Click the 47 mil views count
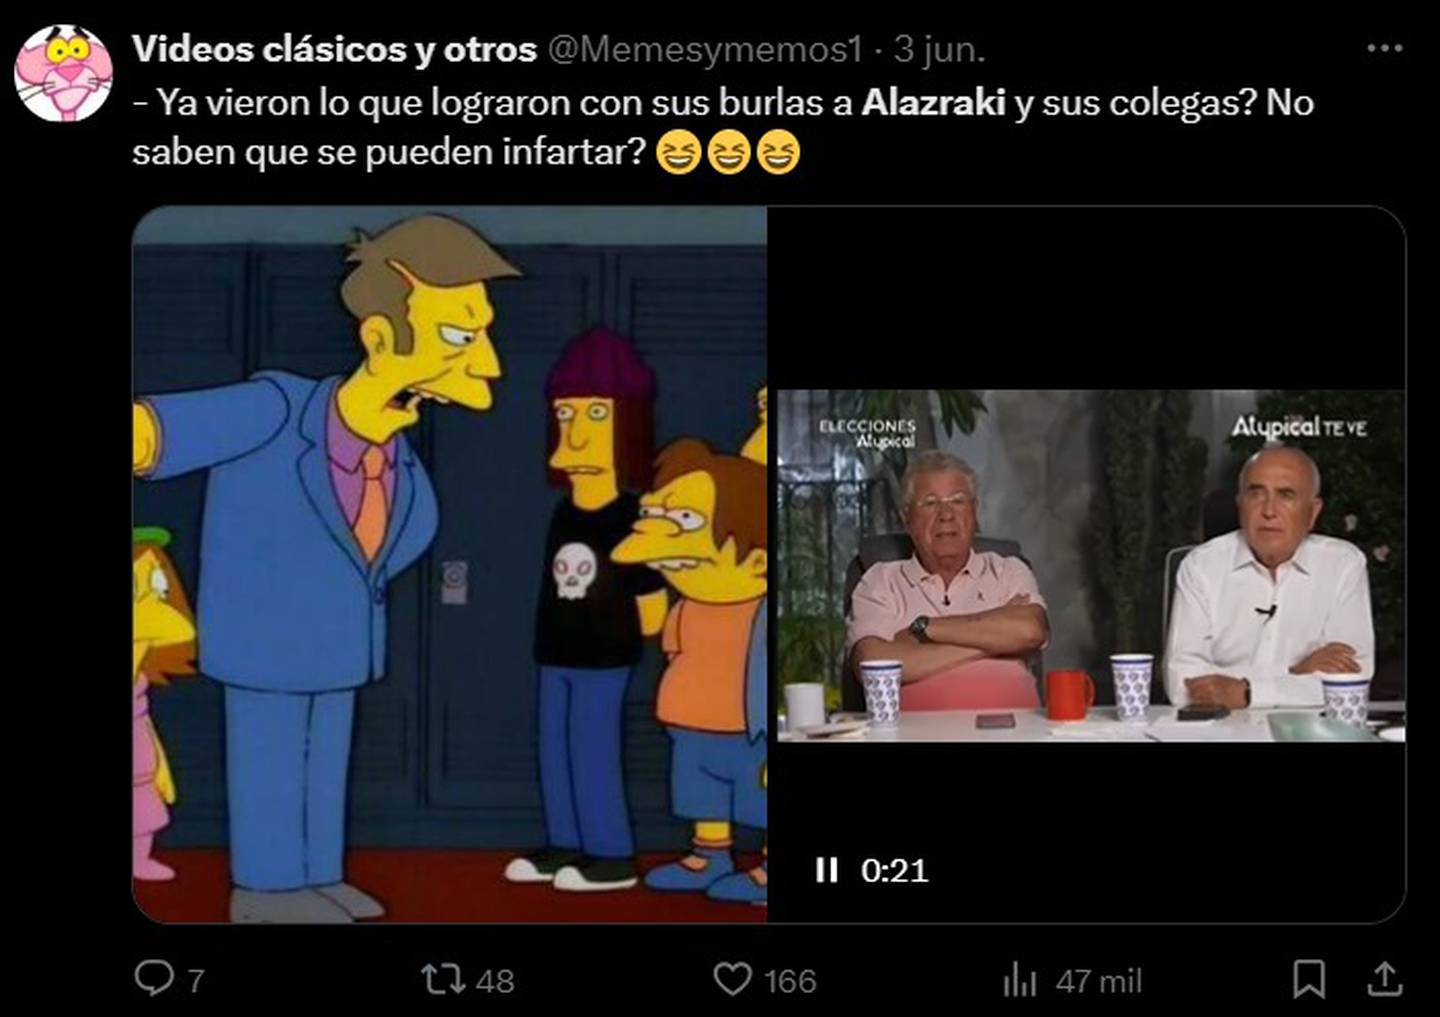The image size is (1440, 1017). tap(1098, 981)
